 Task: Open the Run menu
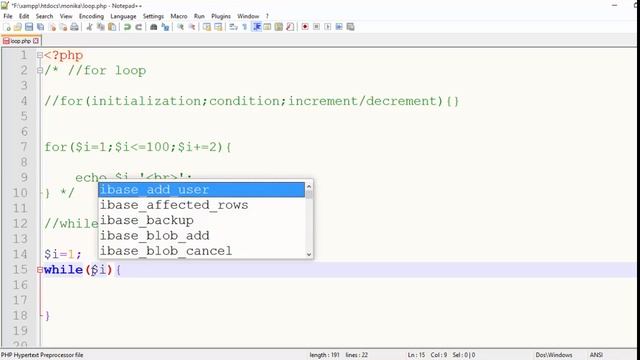[x=199, y=16]
